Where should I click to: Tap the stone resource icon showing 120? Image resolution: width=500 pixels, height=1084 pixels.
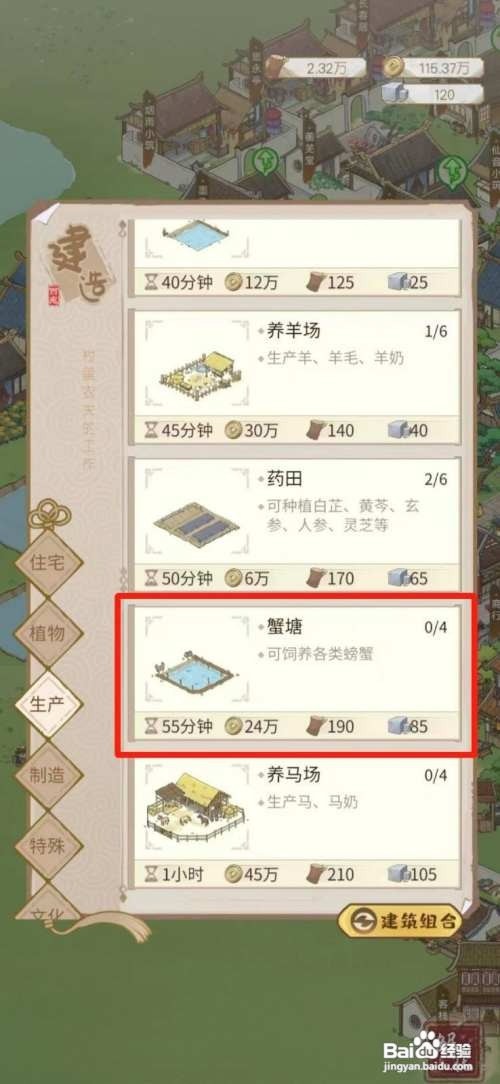pos(395,93)
